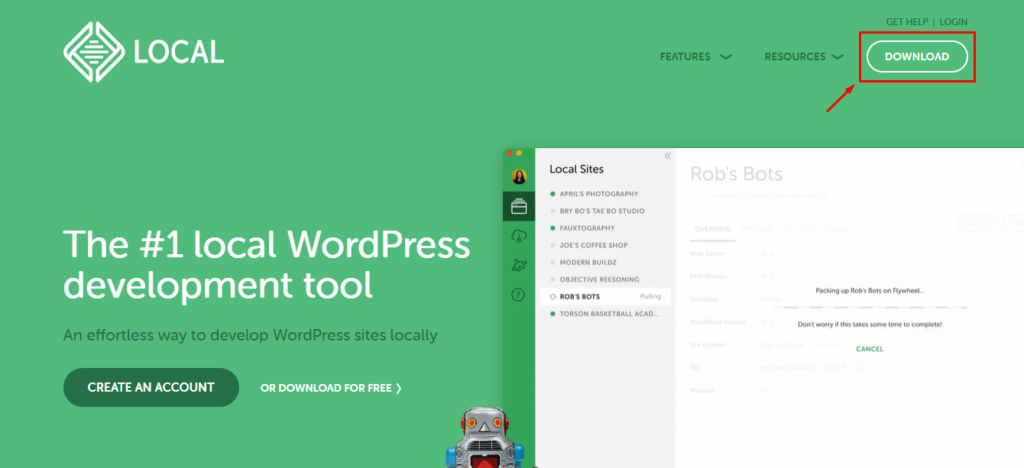Expand the Features dropdown menu
Image resolution: width=1024 pixels, height=468 pixels.
coord(695,57)
